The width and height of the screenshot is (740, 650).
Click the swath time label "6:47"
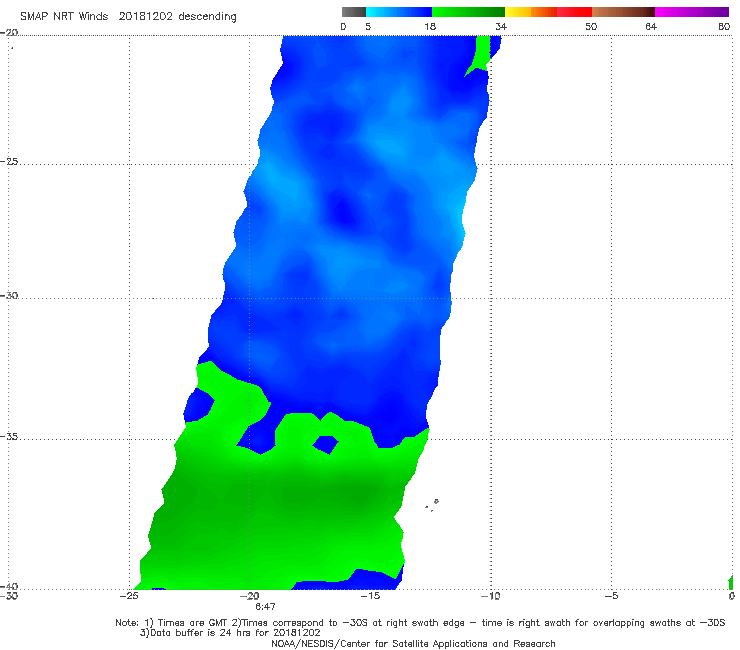[x=265, y=607]
